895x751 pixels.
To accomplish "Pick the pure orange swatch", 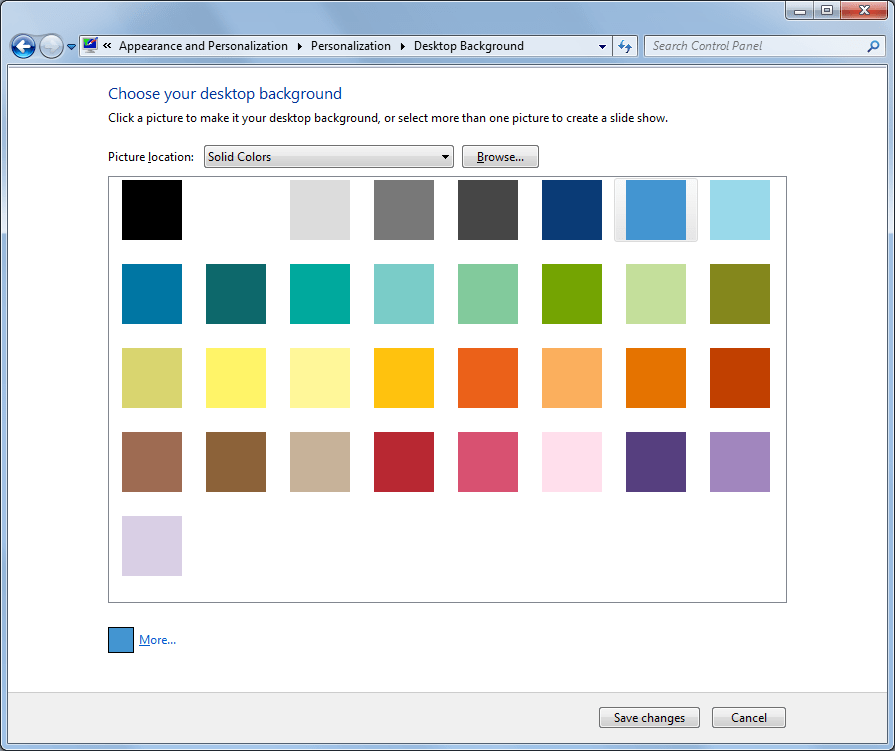I will [655, 378].
